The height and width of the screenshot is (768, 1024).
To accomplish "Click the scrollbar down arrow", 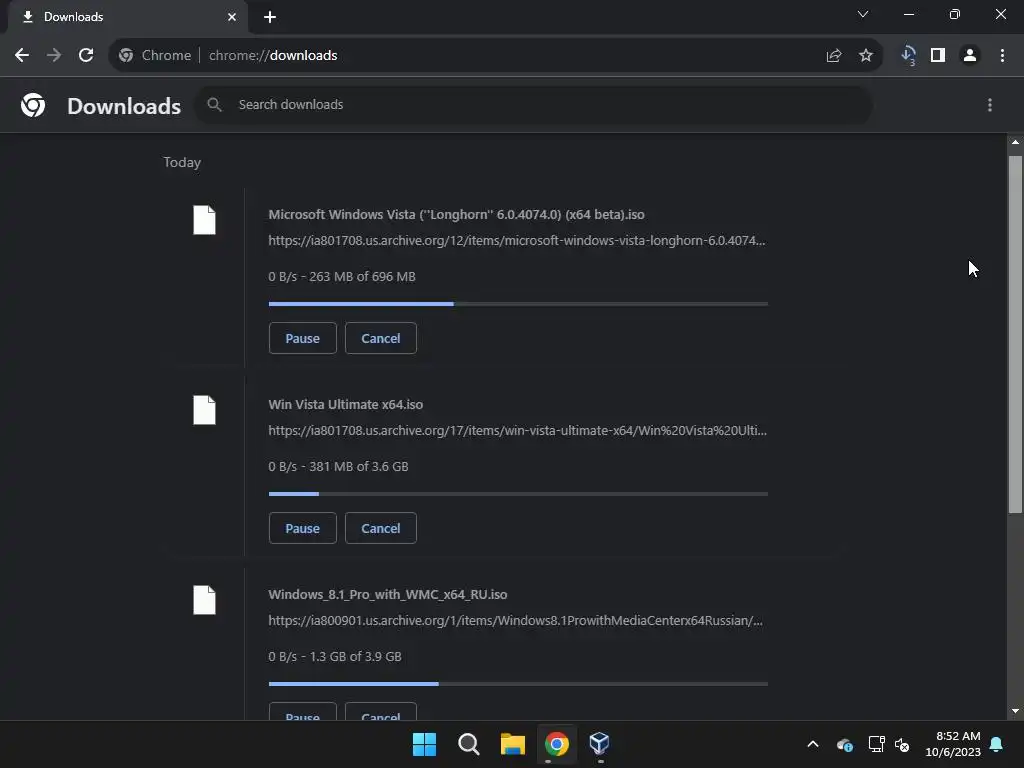I will 1015,711.
